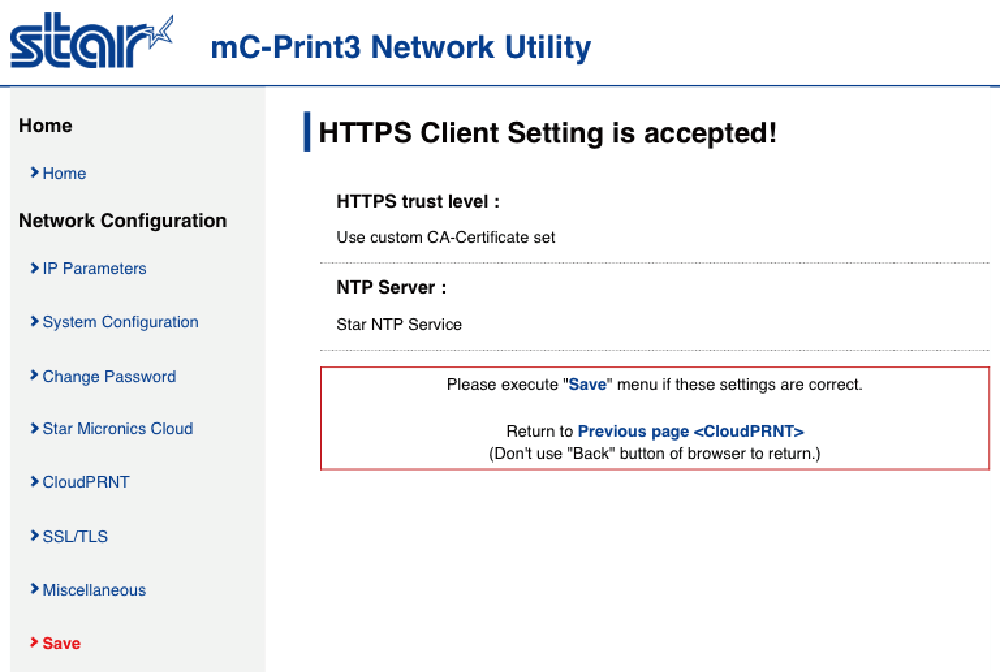Select Star Micronics Cloud in sidebar
Image resolution: width=1000 pixels, height=672 pixels.
[118, 428]
